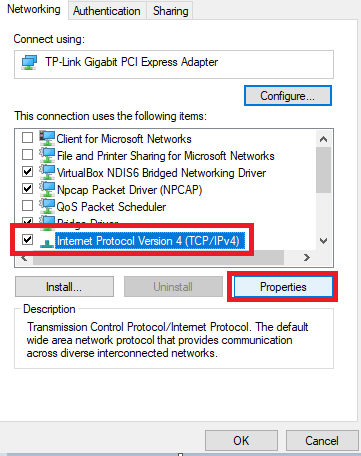The width and height of the screenshot is (361, 456).
Task: Click the File and Printer Sharing icon
Action: coord(47,155)
